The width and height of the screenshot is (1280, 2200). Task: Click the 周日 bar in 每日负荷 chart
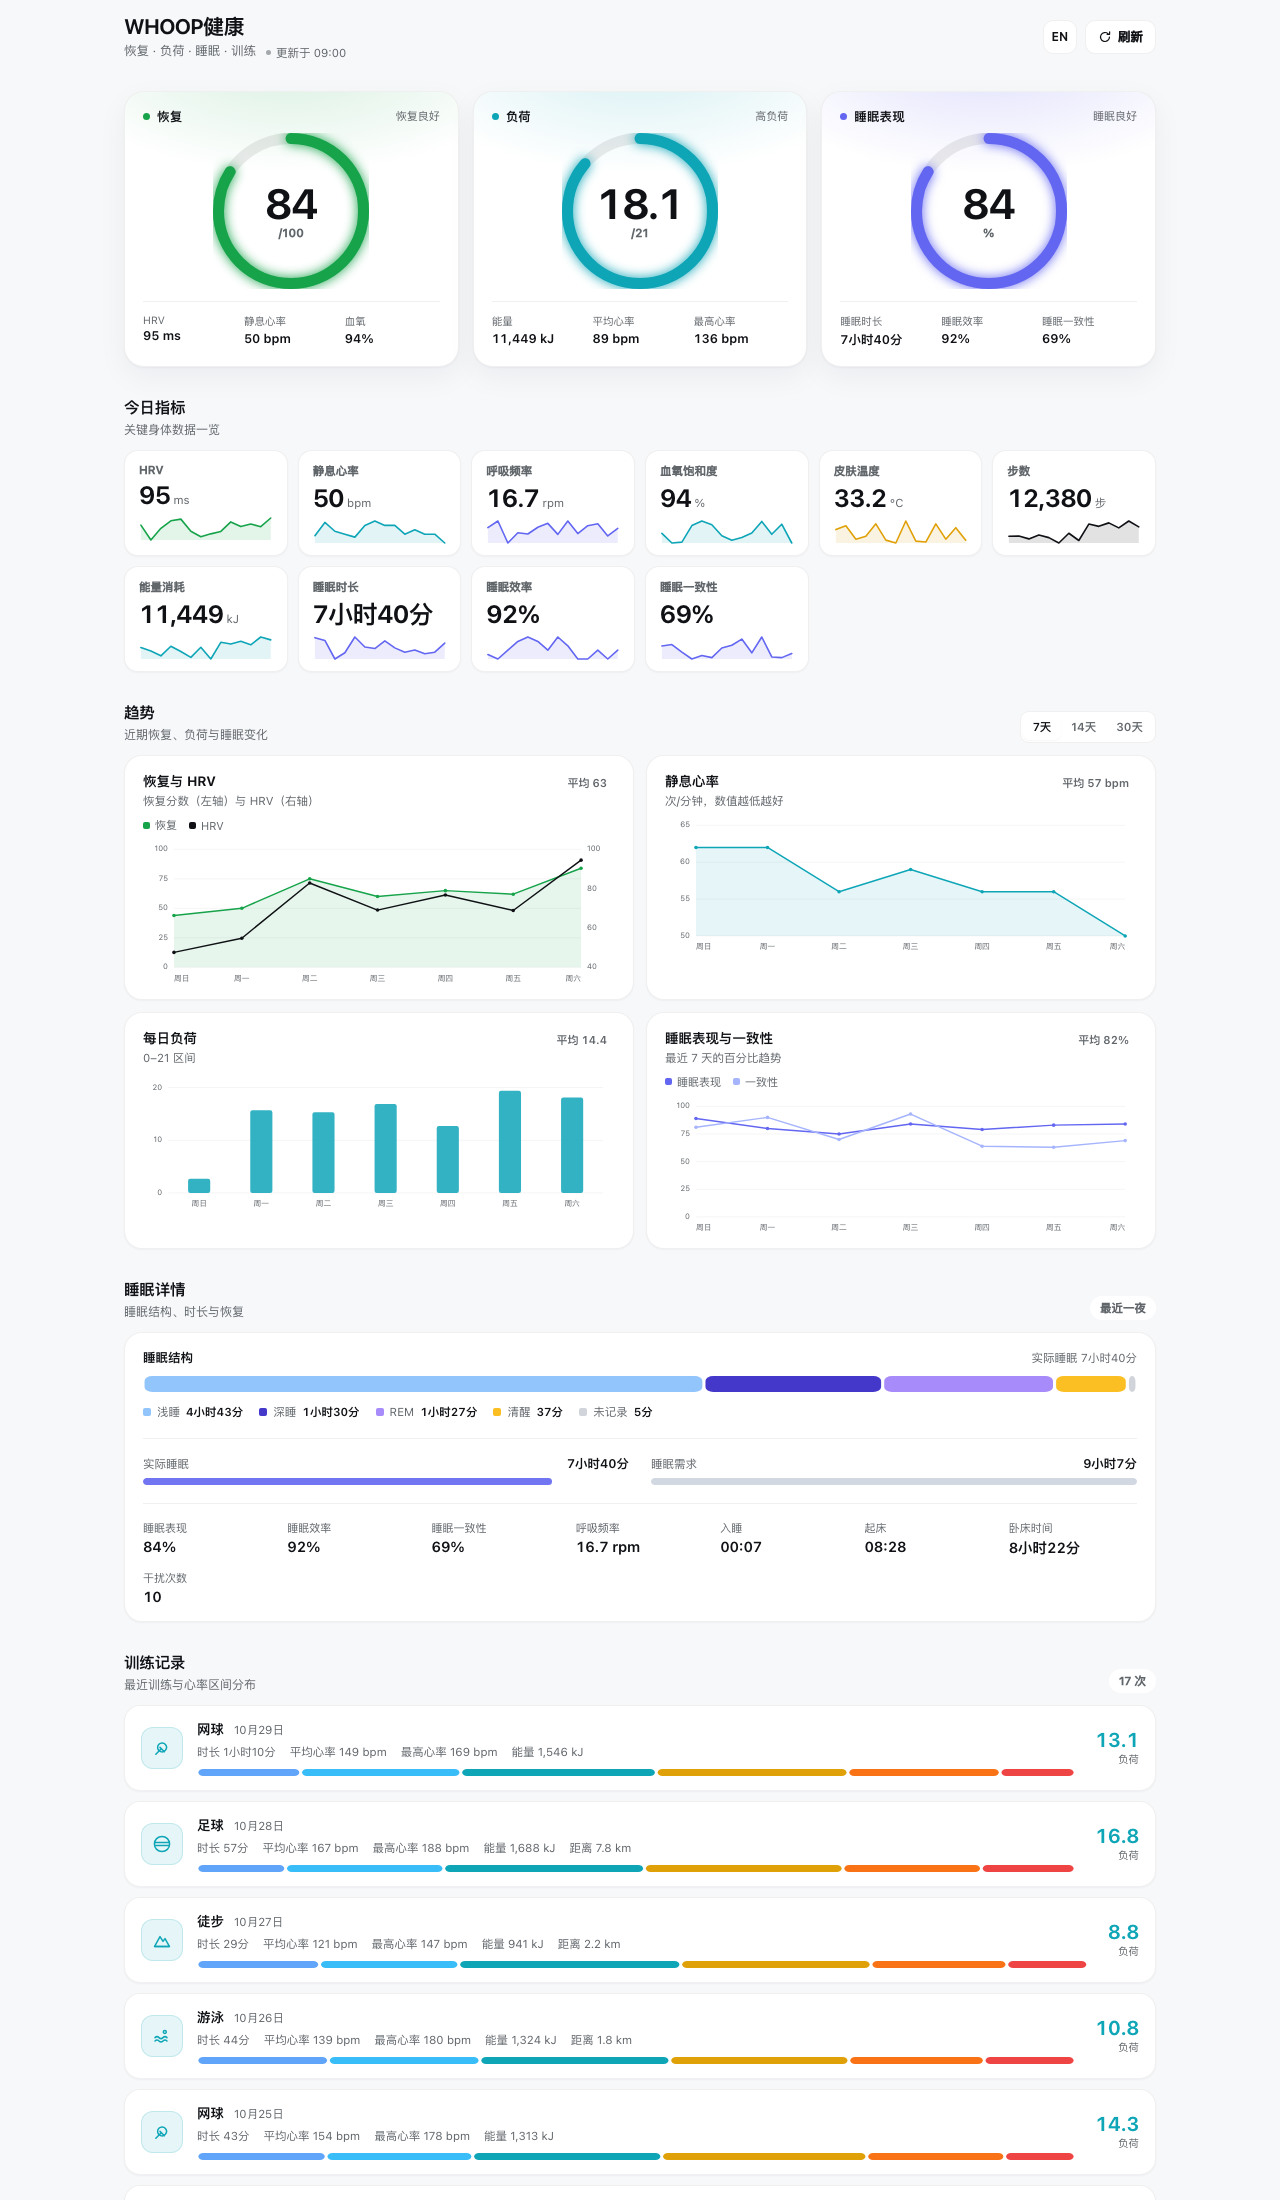pyautogui.click(x=199, y=1185)
